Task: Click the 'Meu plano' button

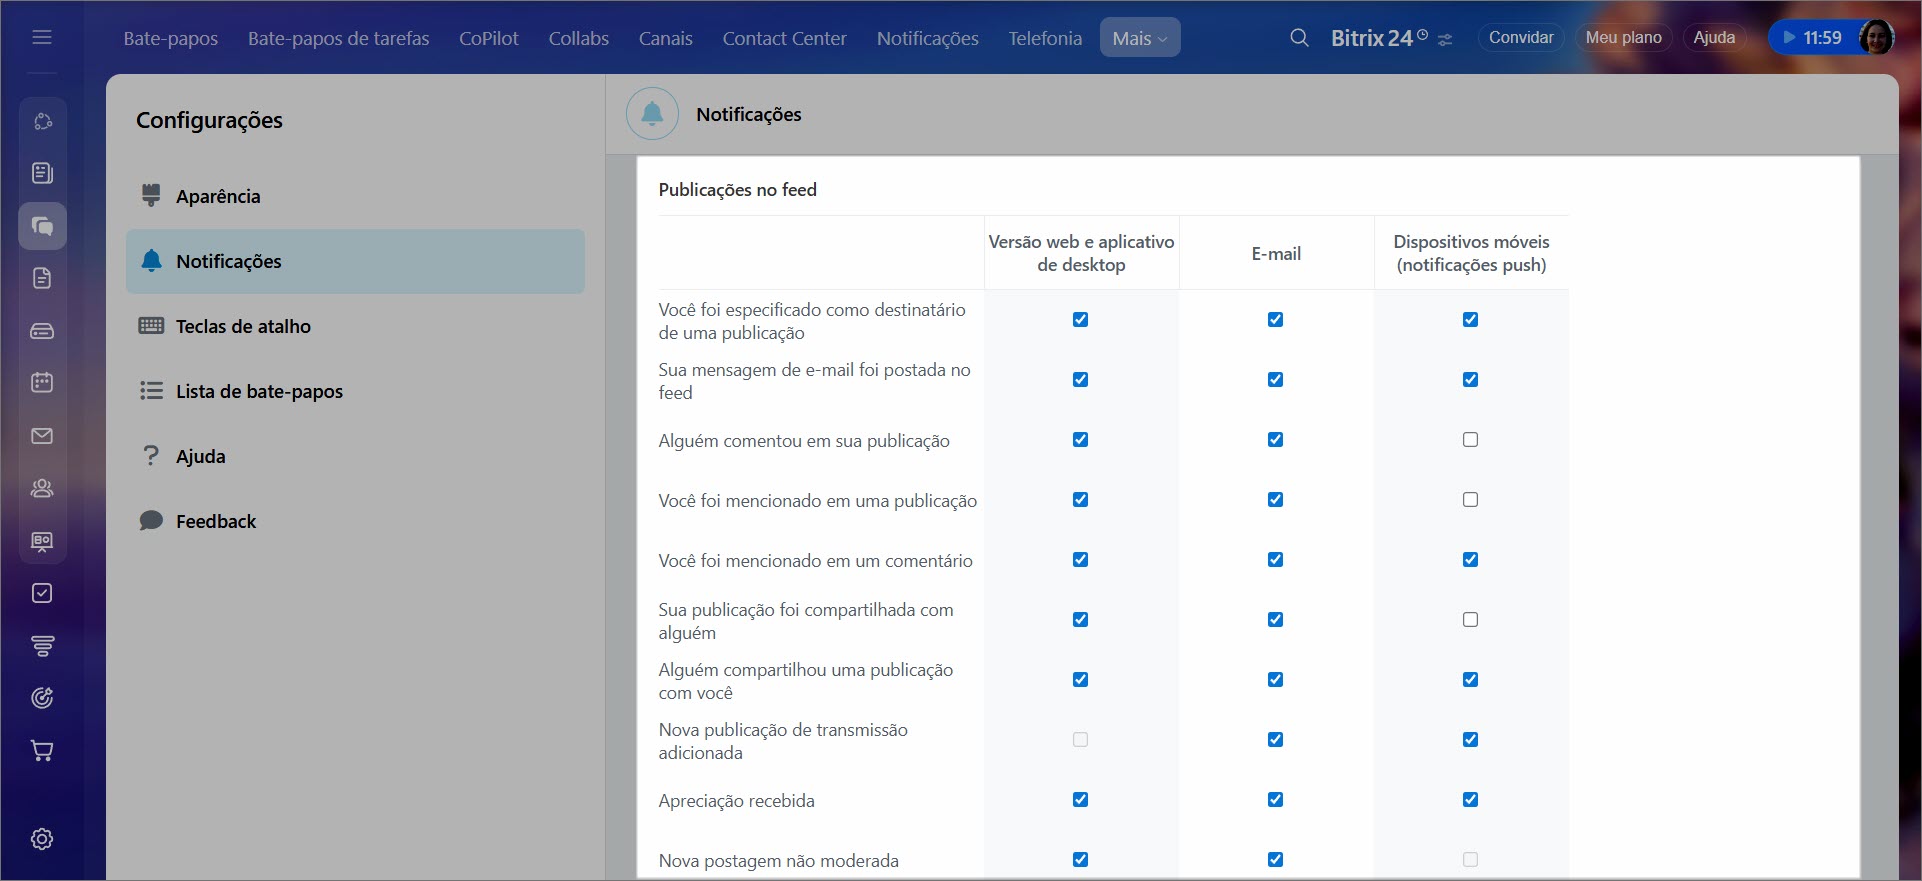Action: [1623, 38]
